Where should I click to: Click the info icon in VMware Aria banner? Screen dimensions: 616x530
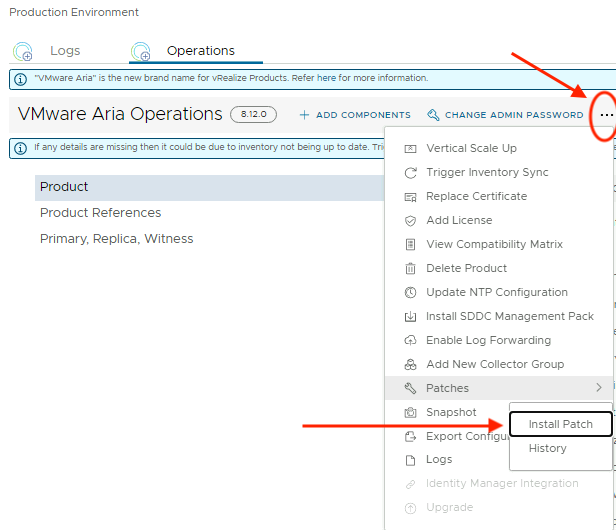pyautogui.click(x=20, y=79)
